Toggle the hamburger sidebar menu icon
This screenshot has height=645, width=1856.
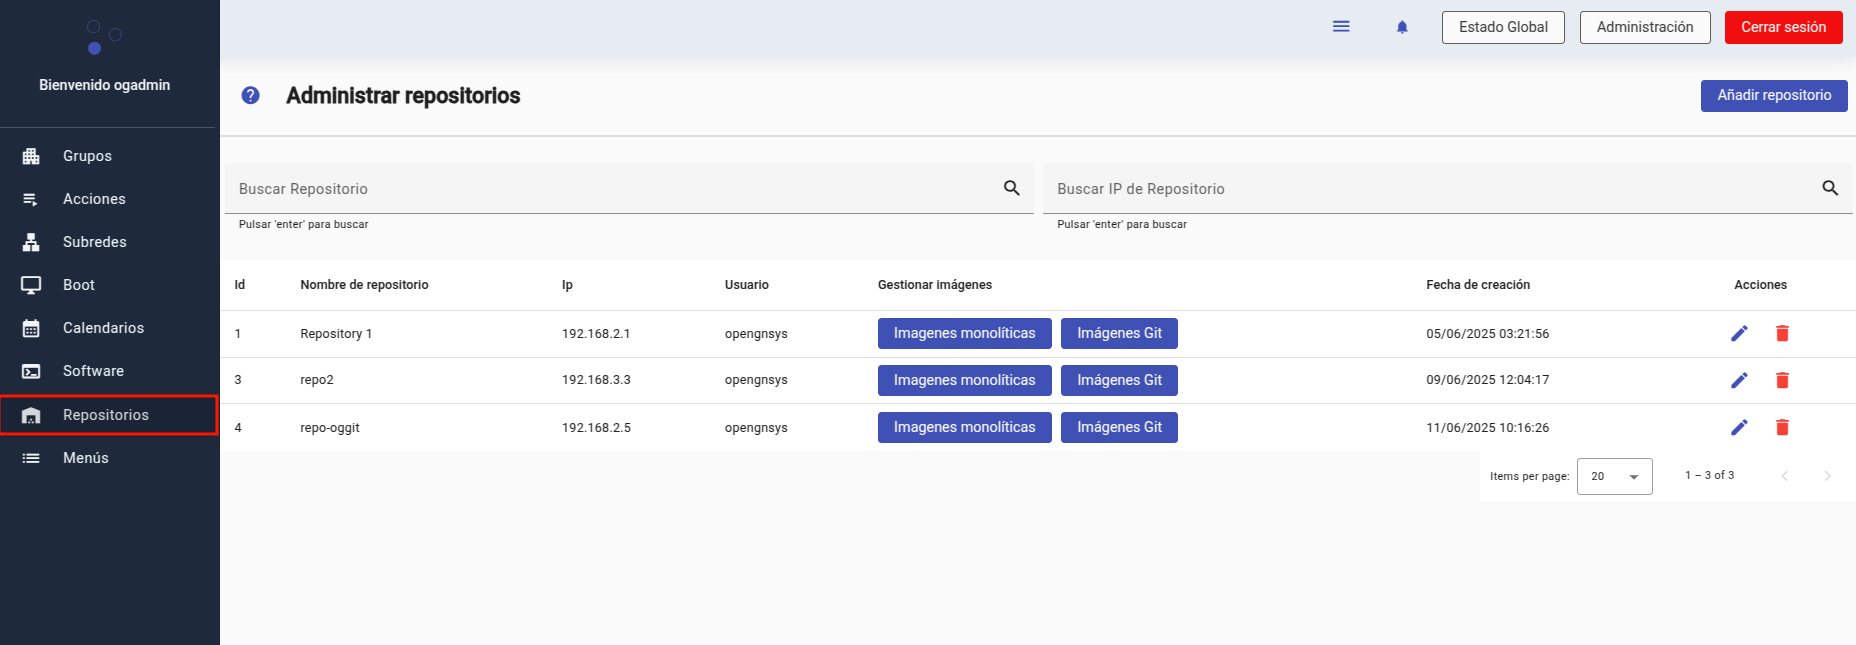[x=1341, y=27]
